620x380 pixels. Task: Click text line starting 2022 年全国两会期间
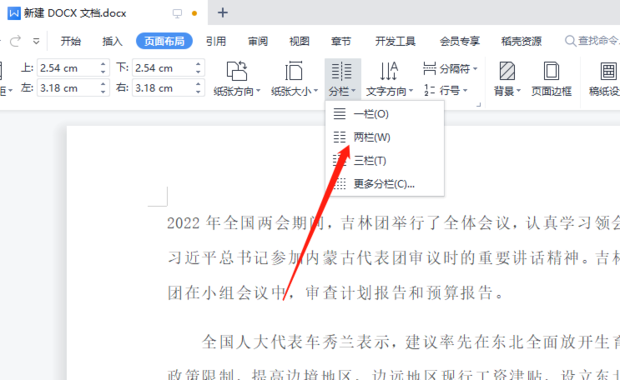click(x=393, y=223)
